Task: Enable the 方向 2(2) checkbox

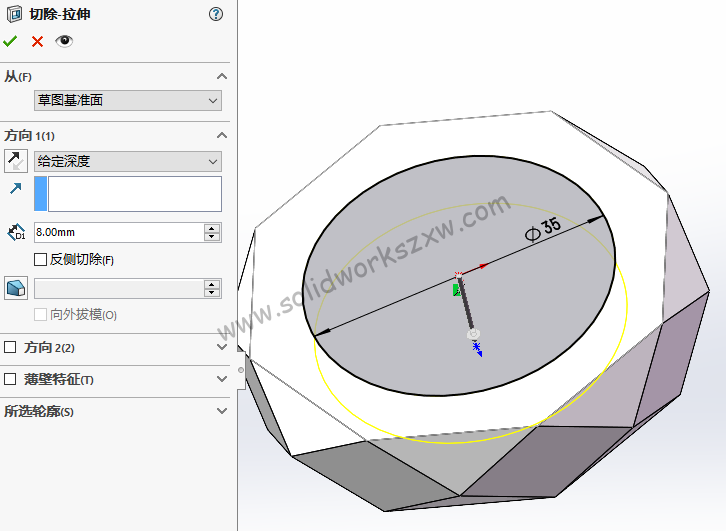Action: coord(10,347)
